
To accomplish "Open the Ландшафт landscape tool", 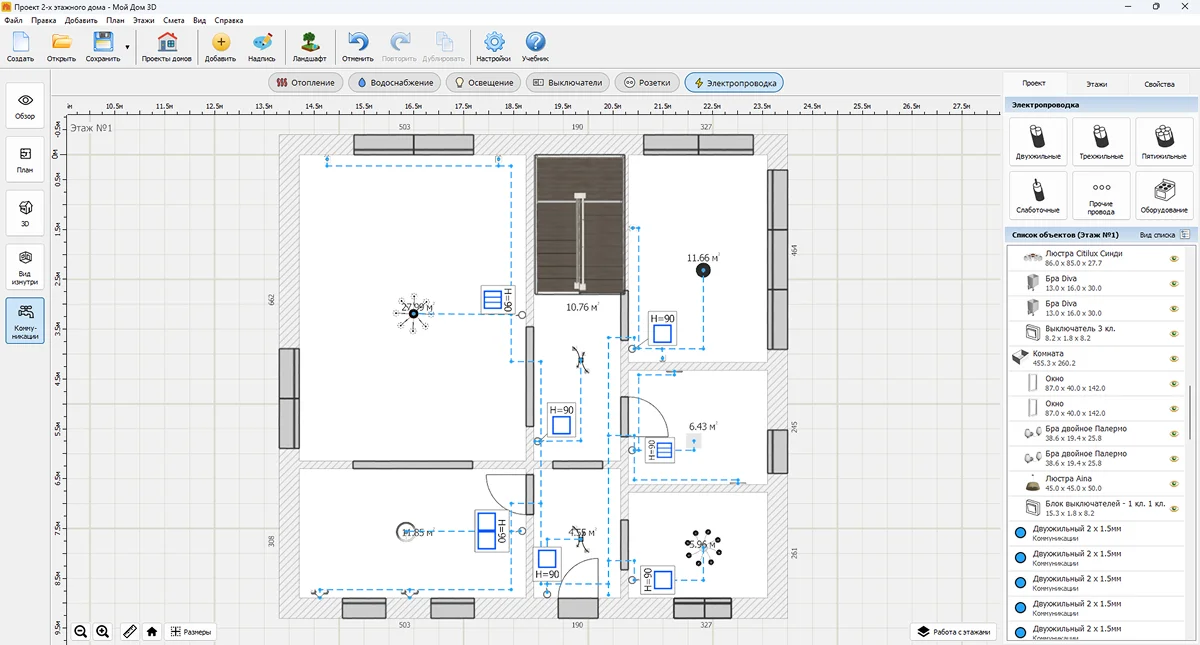I will click(309, 46).
